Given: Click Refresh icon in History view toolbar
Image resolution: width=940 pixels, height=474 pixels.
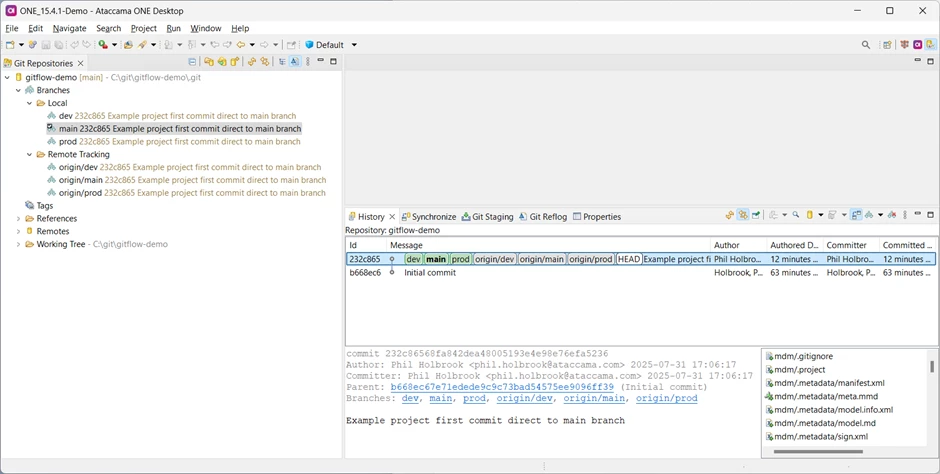Looking at the screenshot, I should tap(730, 215).
